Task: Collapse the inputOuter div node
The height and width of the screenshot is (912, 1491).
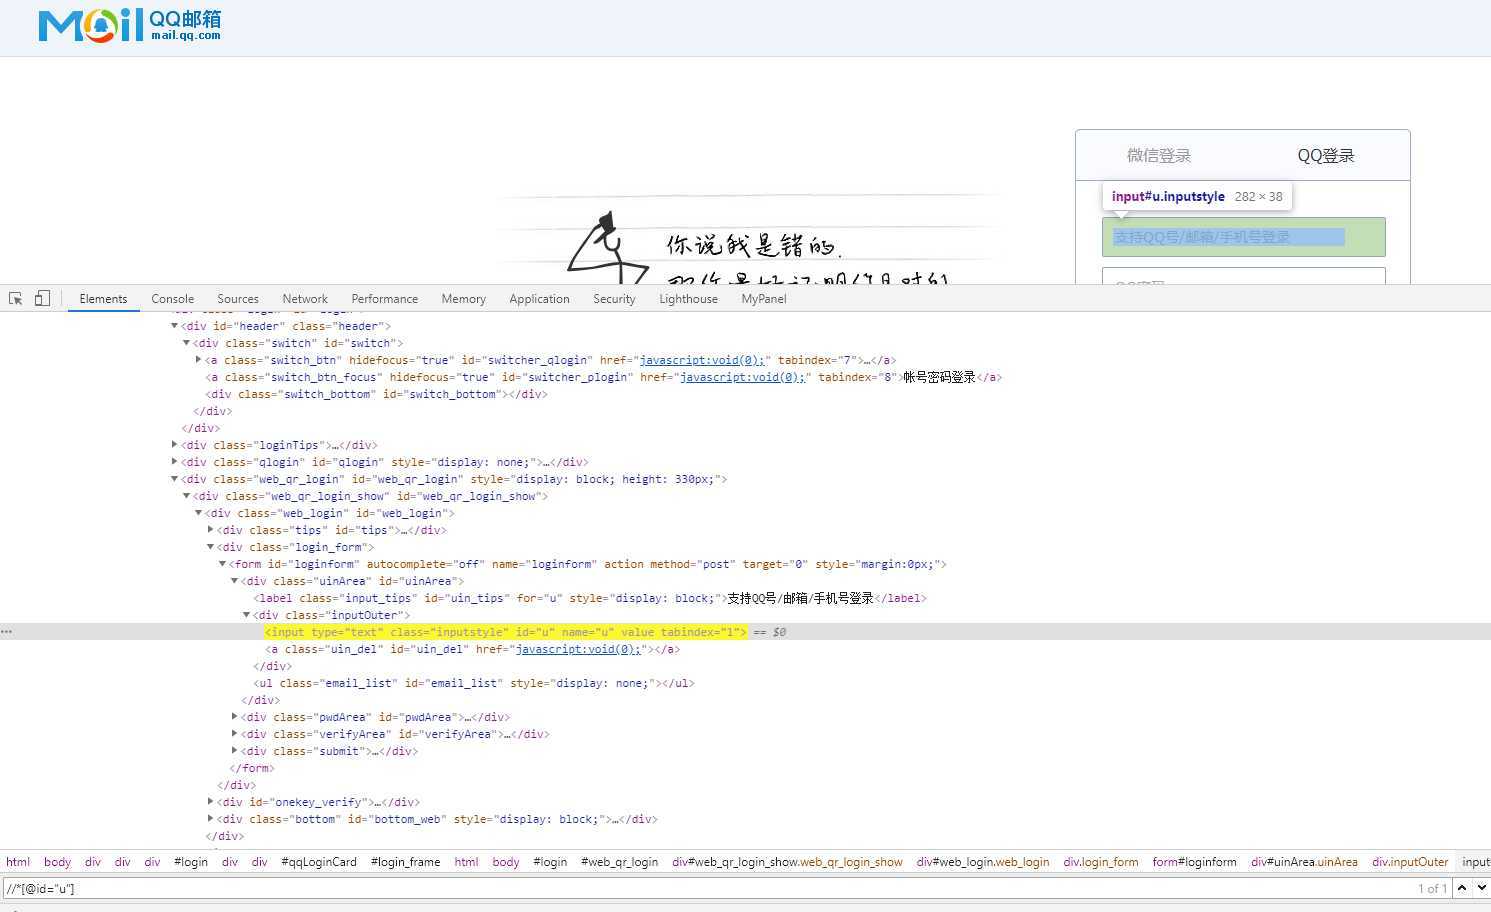Action: [x=246, y=615]
